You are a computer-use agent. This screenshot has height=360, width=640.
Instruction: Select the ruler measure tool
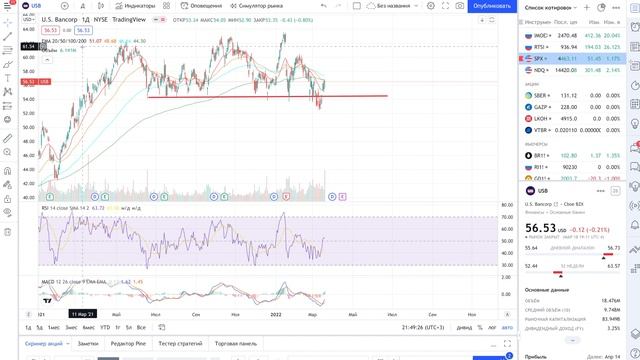click(x=7, y=138)
